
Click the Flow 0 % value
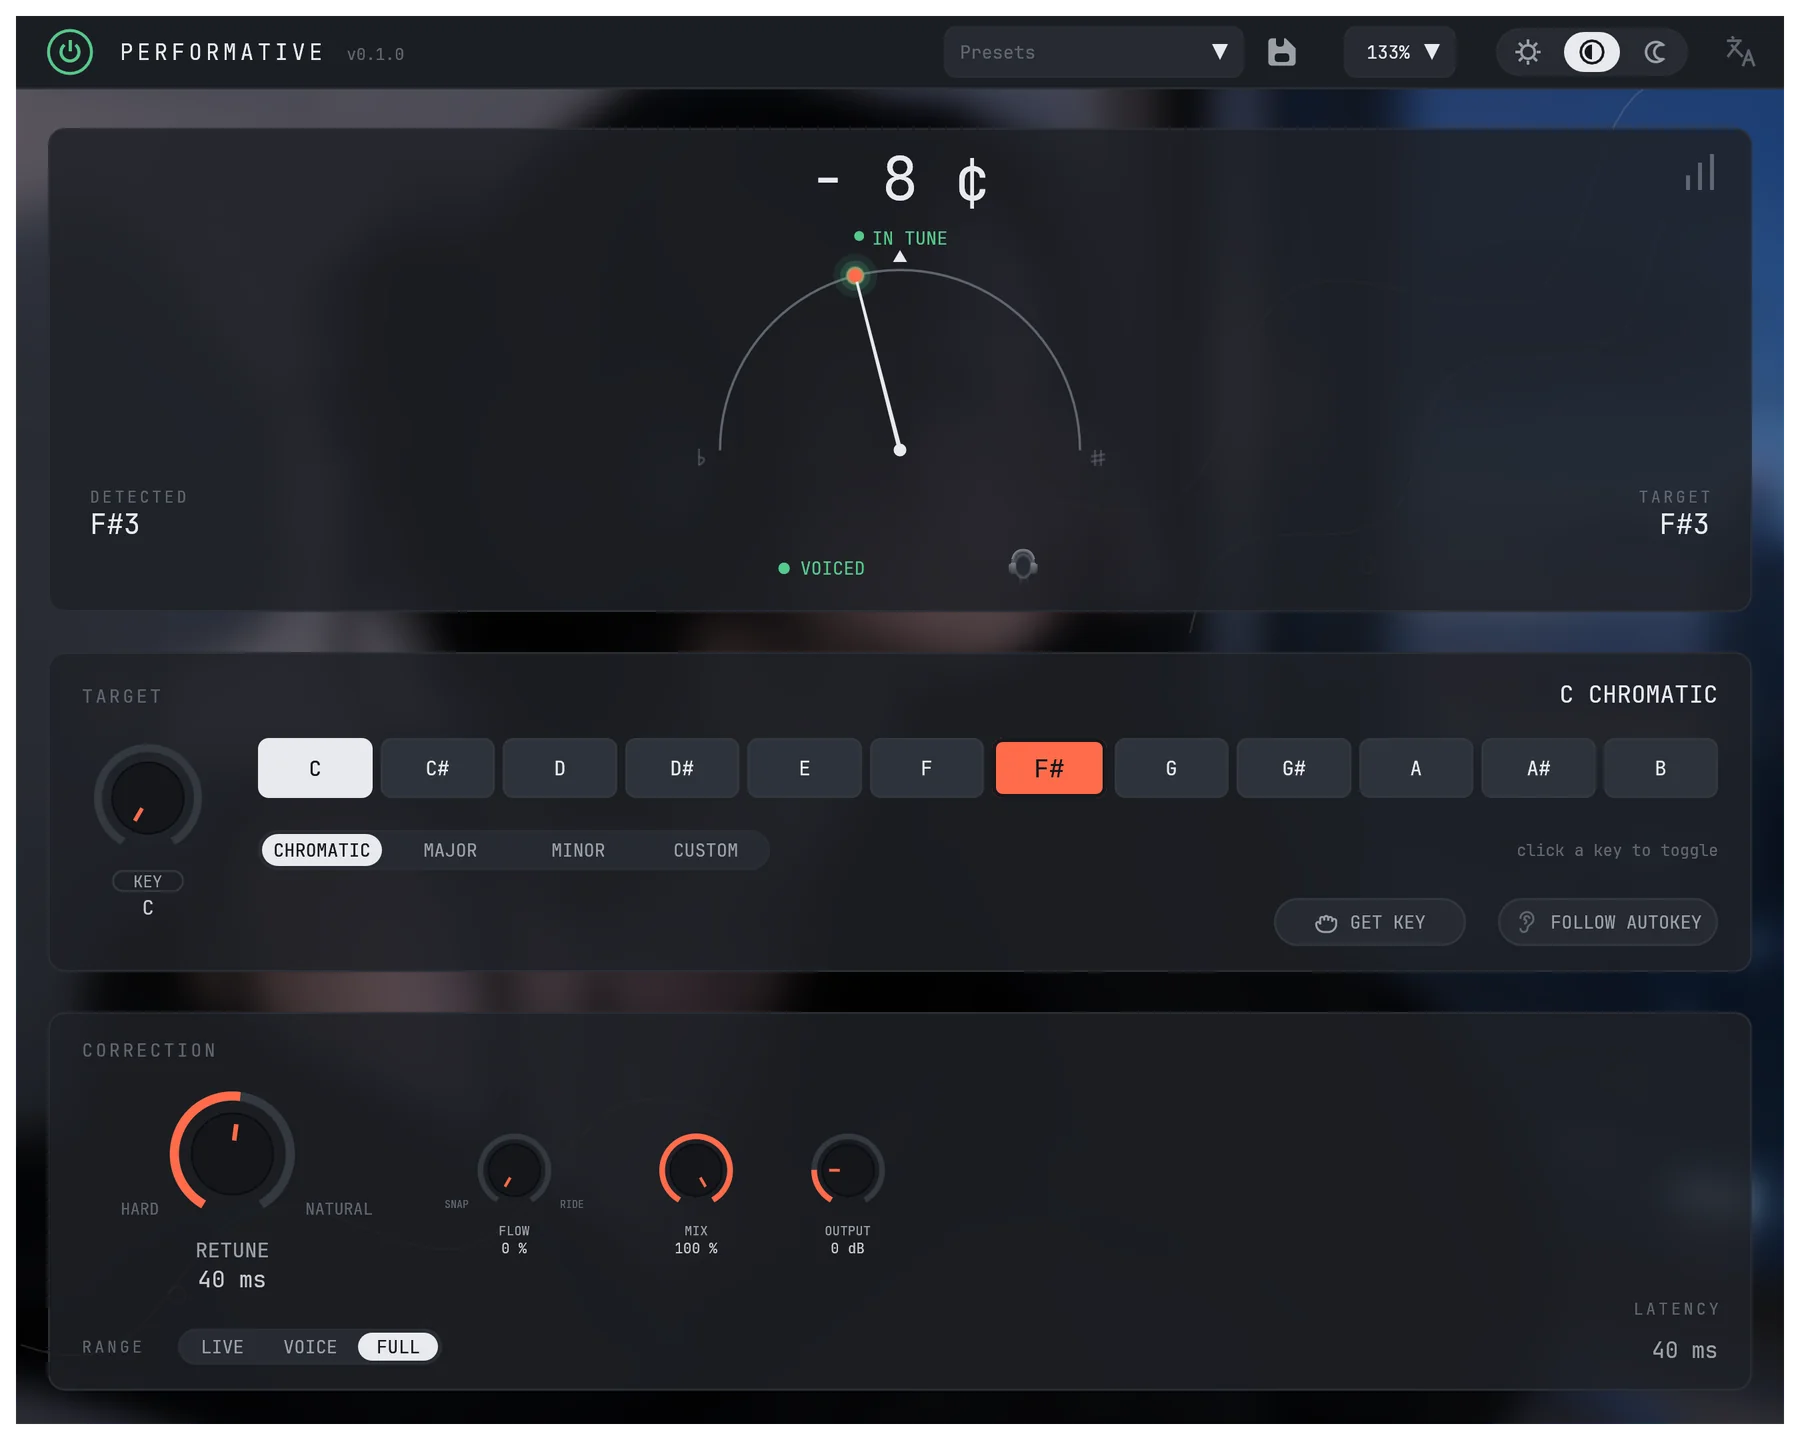pos(514,1248)
